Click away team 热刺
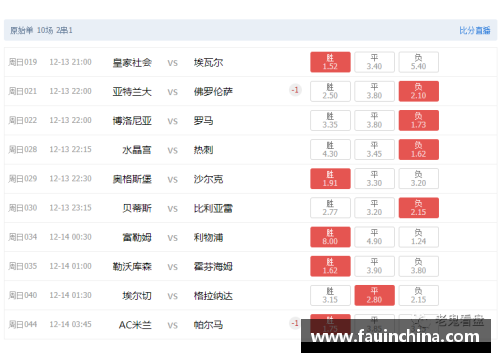 [x=203, y=150]
